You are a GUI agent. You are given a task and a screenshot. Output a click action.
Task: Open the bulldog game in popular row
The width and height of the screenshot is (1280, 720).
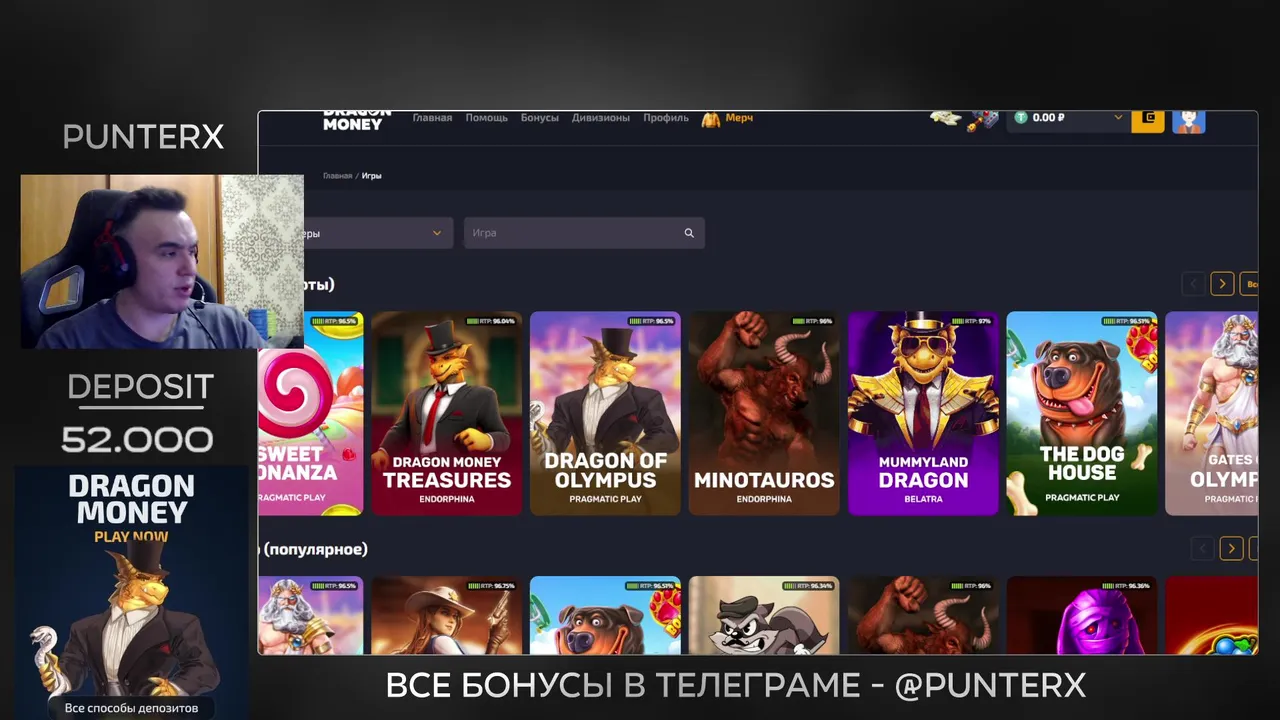pyautogui.click(x=605, y=615)
